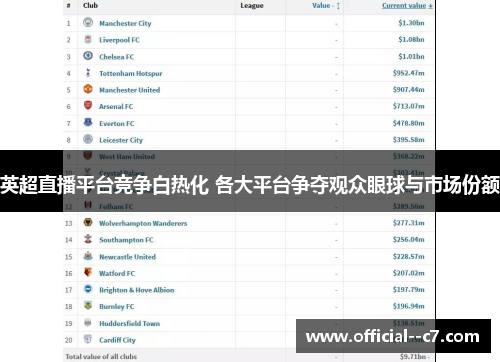Sort table by Value column
This screenshot has width=500, height=362.
coord(326,6)
